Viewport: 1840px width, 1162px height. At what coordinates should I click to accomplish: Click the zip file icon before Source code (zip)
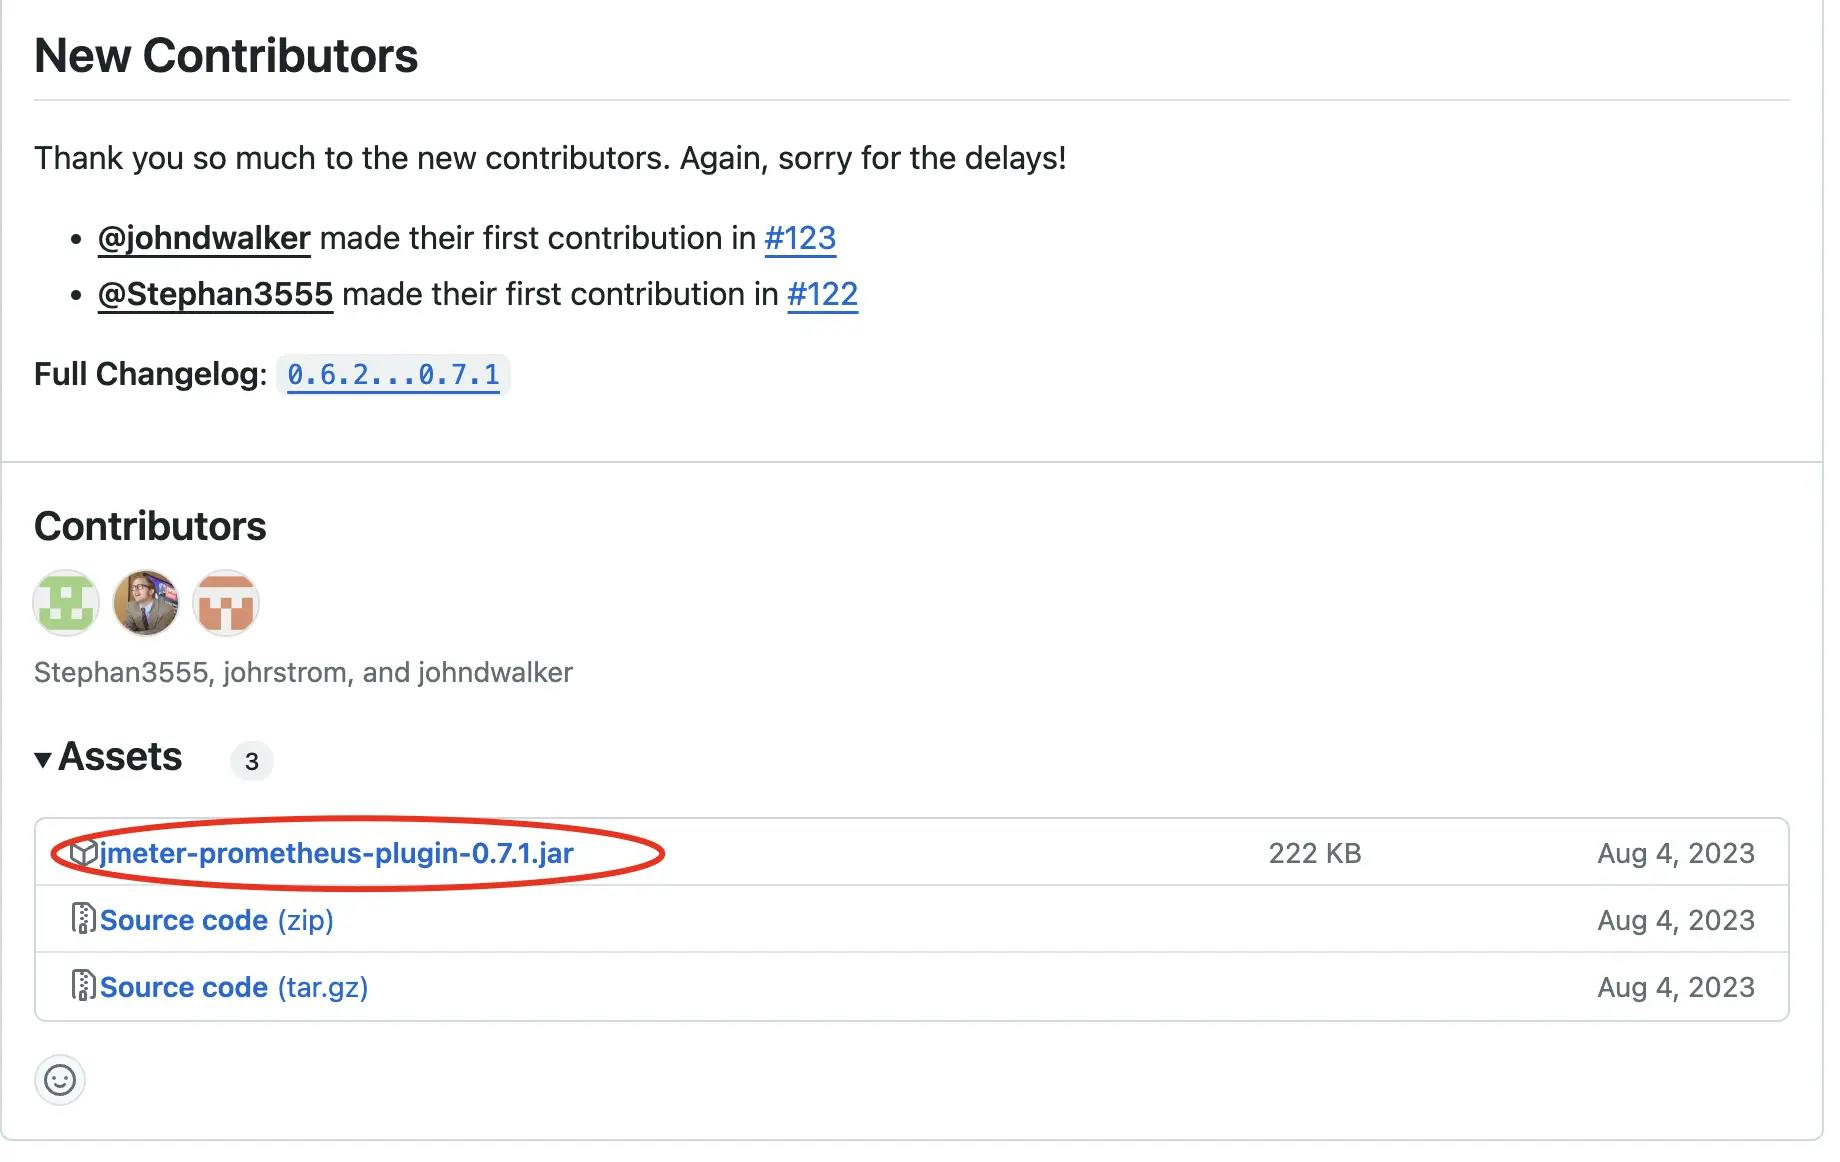coord(84,919)
